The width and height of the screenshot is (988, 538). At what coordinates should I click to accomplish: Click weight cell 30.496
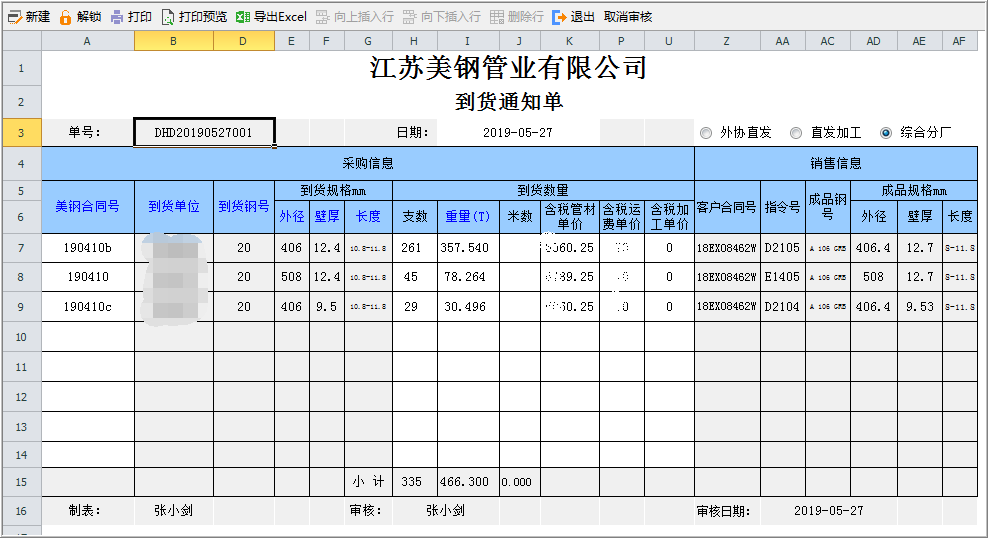[468, 307]
